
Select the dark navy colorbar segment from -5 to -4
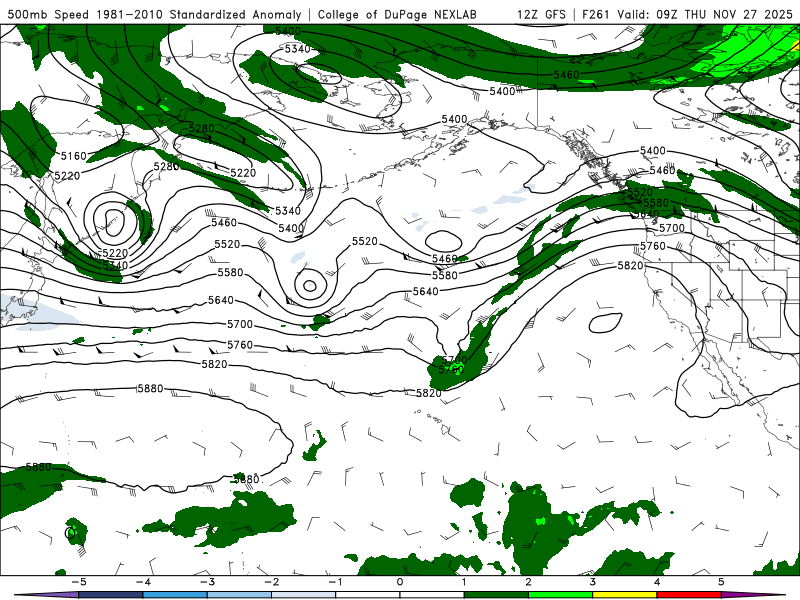[111, 595]
